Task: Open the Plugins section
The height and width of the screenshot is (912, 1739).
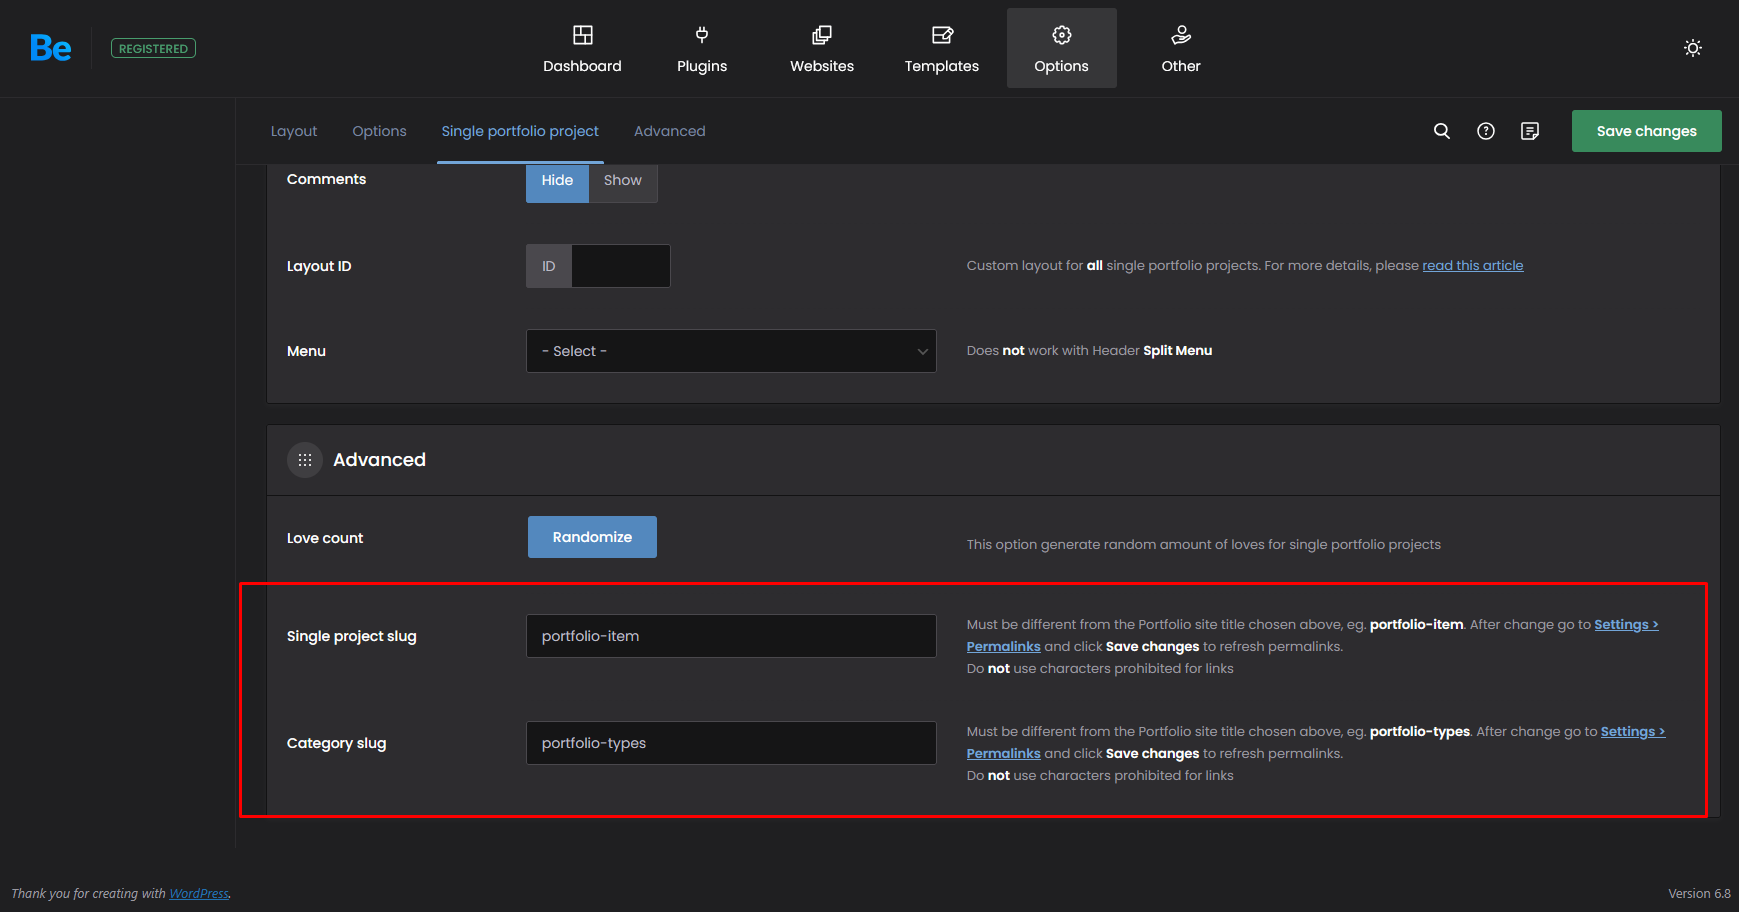Action: [x=702, y=49]
